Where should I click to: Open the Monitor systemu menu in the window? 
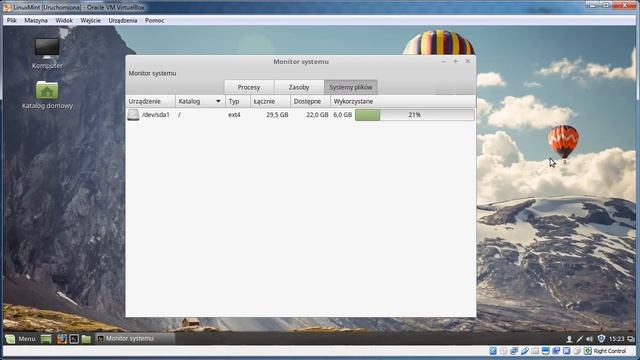click(152, 73)
